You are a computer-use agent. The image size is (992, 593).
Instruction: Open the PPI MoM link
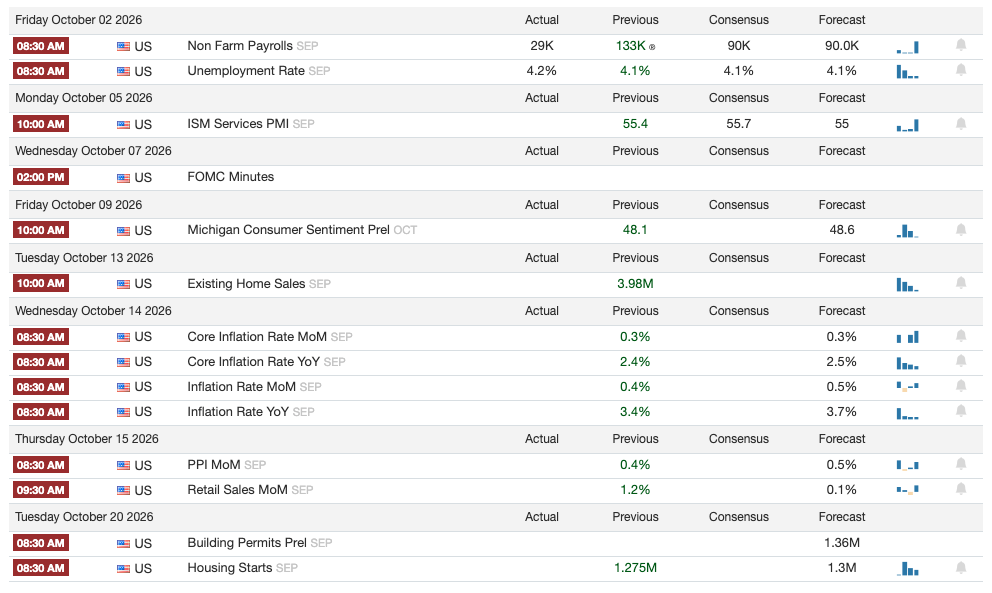coord(214,465)
